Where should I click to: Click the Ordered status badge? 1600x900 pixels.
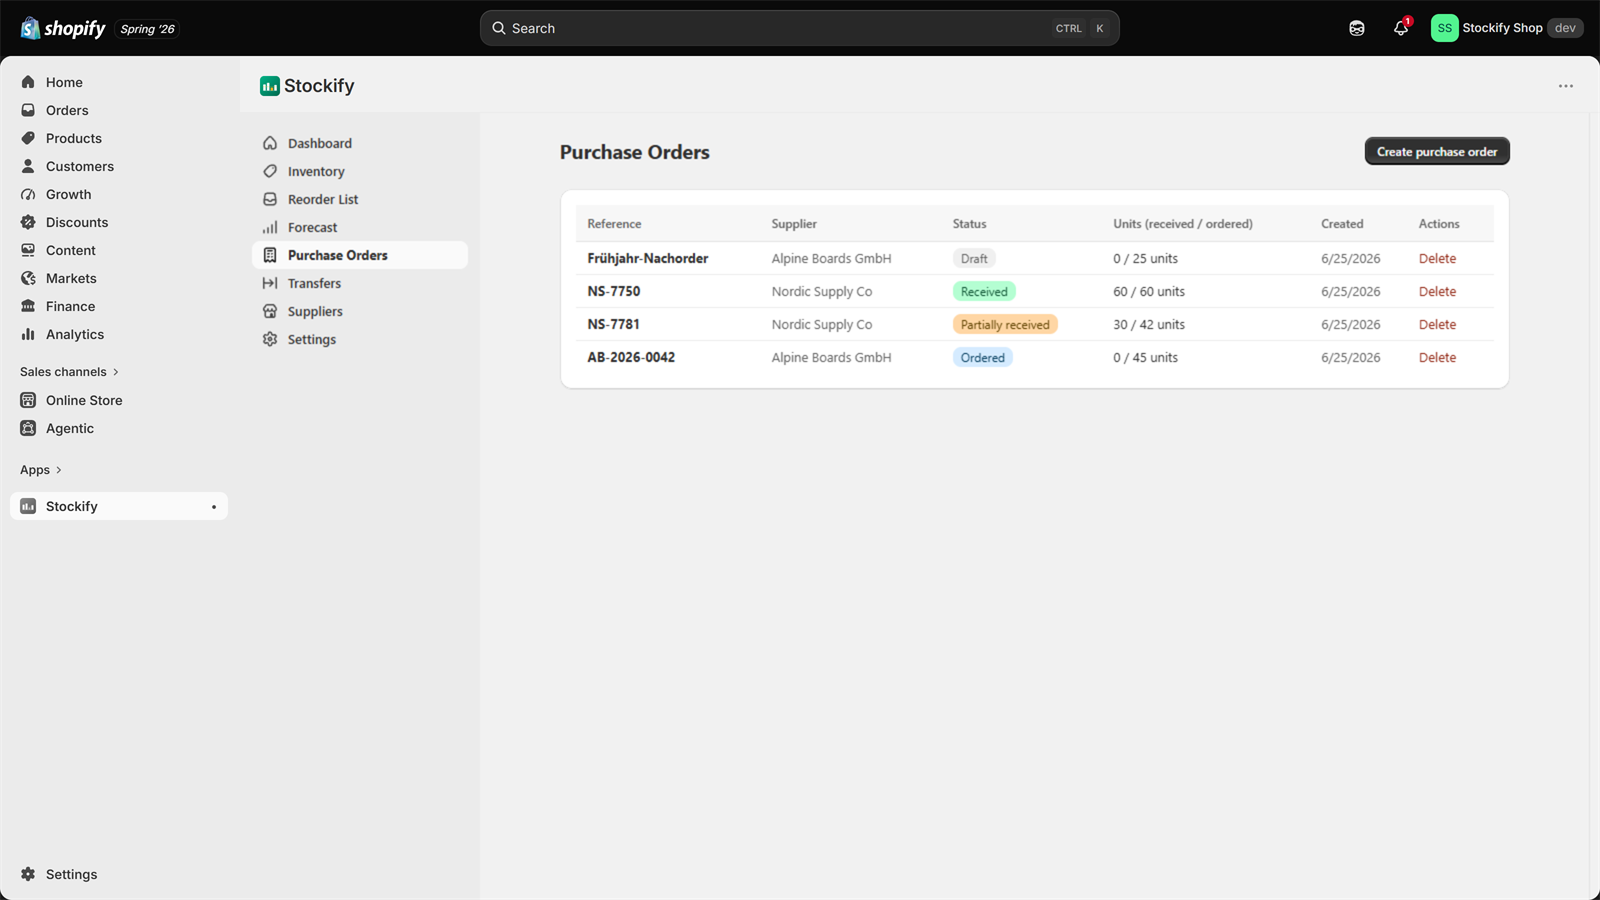983,357
